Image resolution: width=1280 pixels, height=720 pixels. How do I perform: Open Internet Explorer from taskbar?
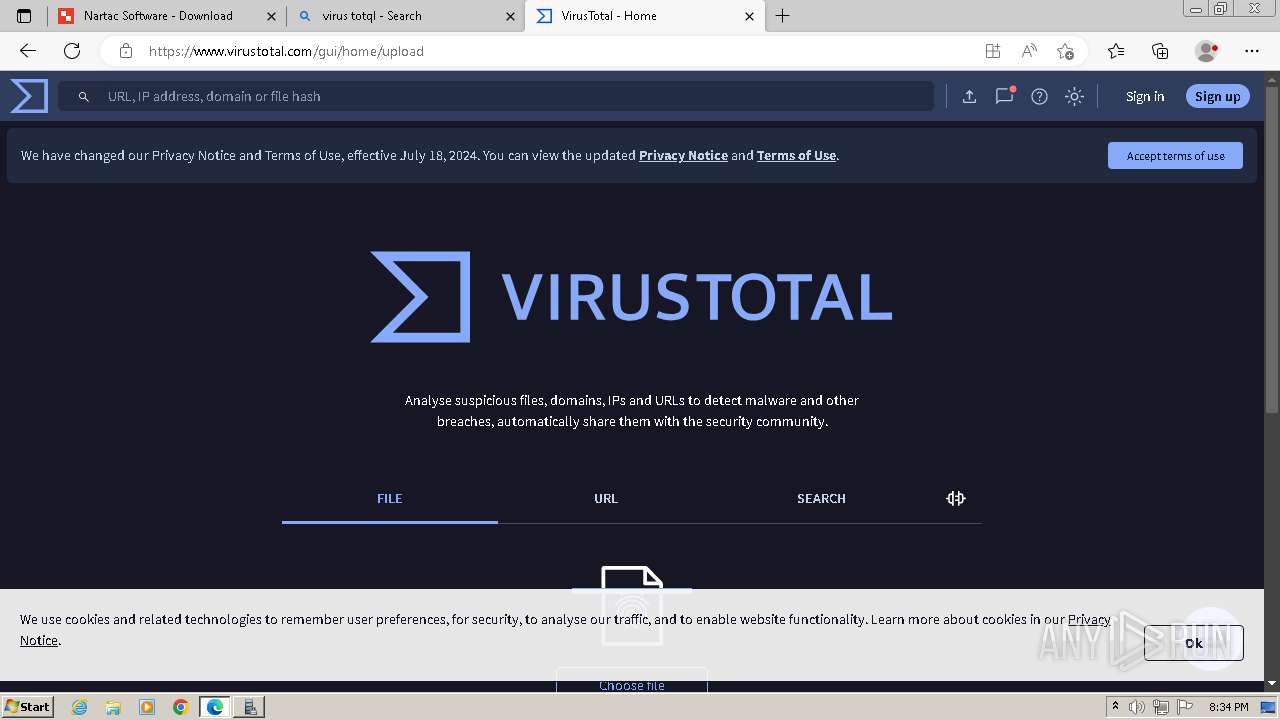point(80,707)
